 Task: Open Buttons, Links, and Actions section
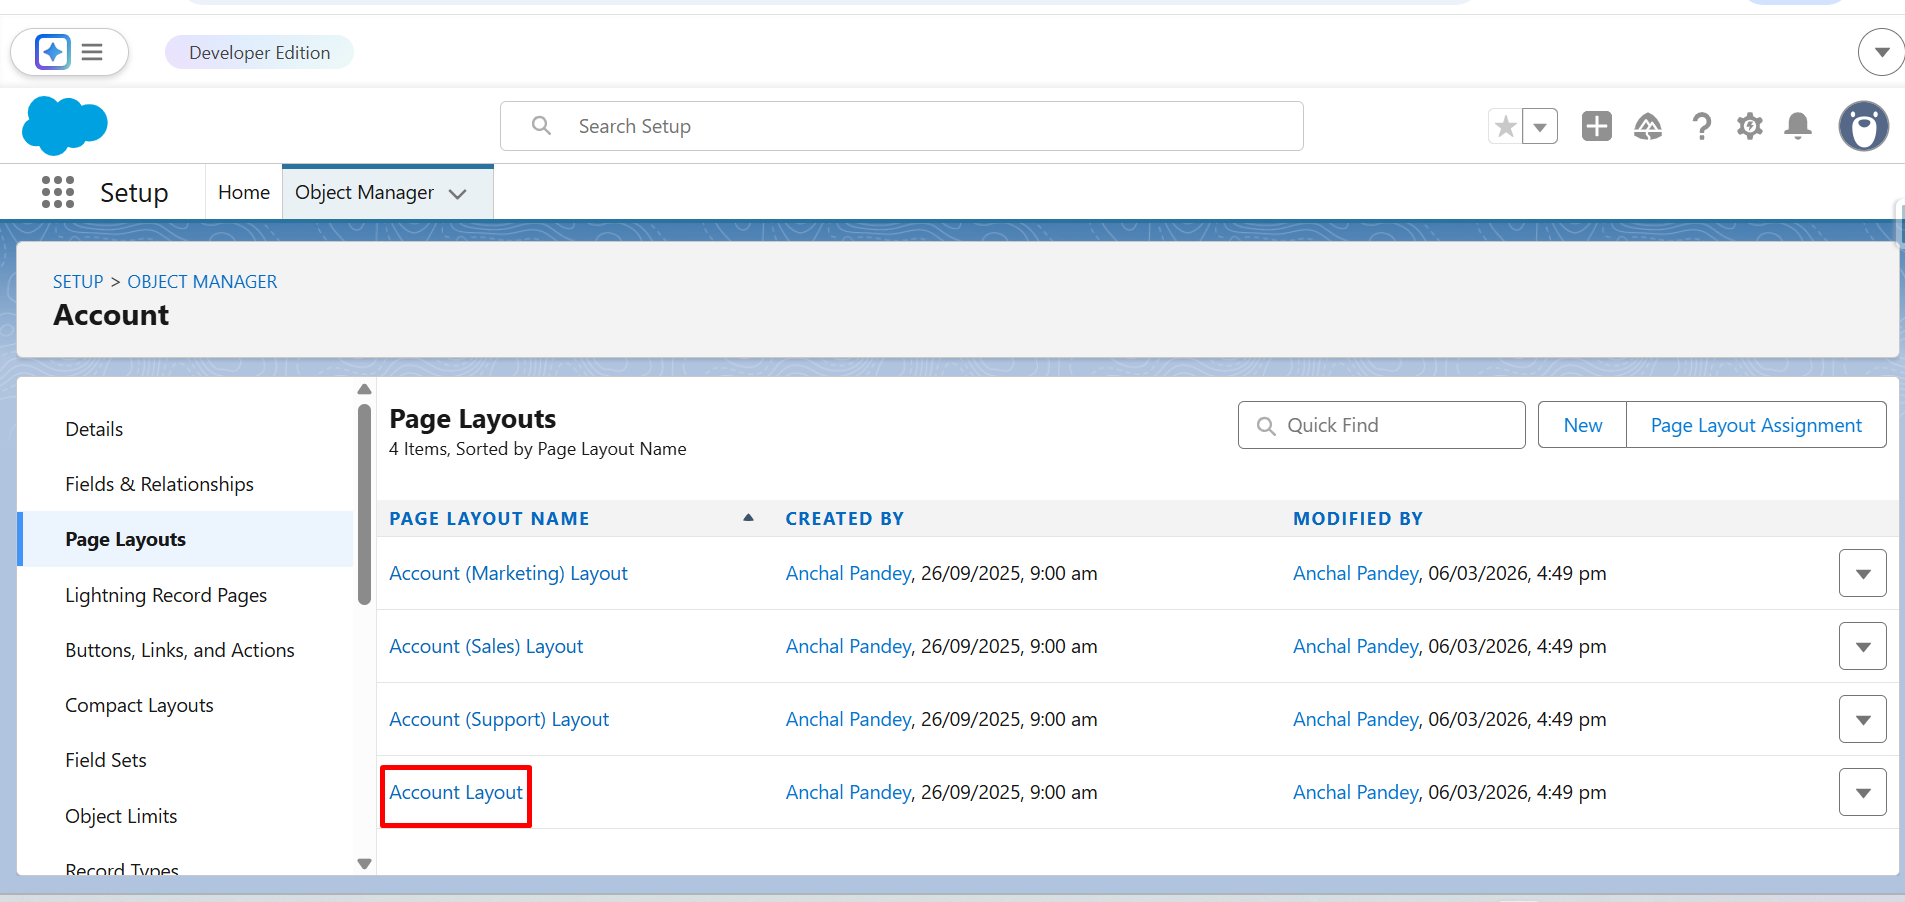[x=180, y=650]
